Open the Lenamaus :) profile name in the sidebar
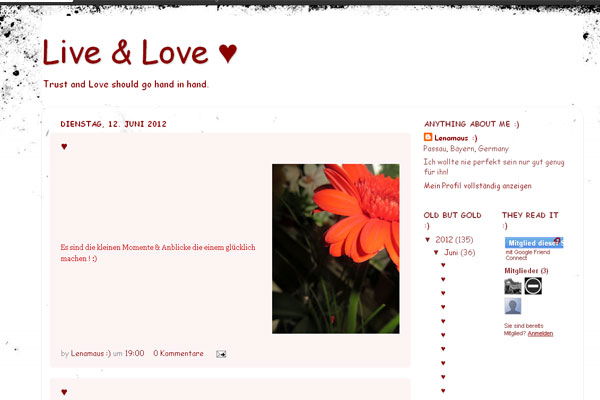Viewport: 600px width, 400px height. [455, 138]
